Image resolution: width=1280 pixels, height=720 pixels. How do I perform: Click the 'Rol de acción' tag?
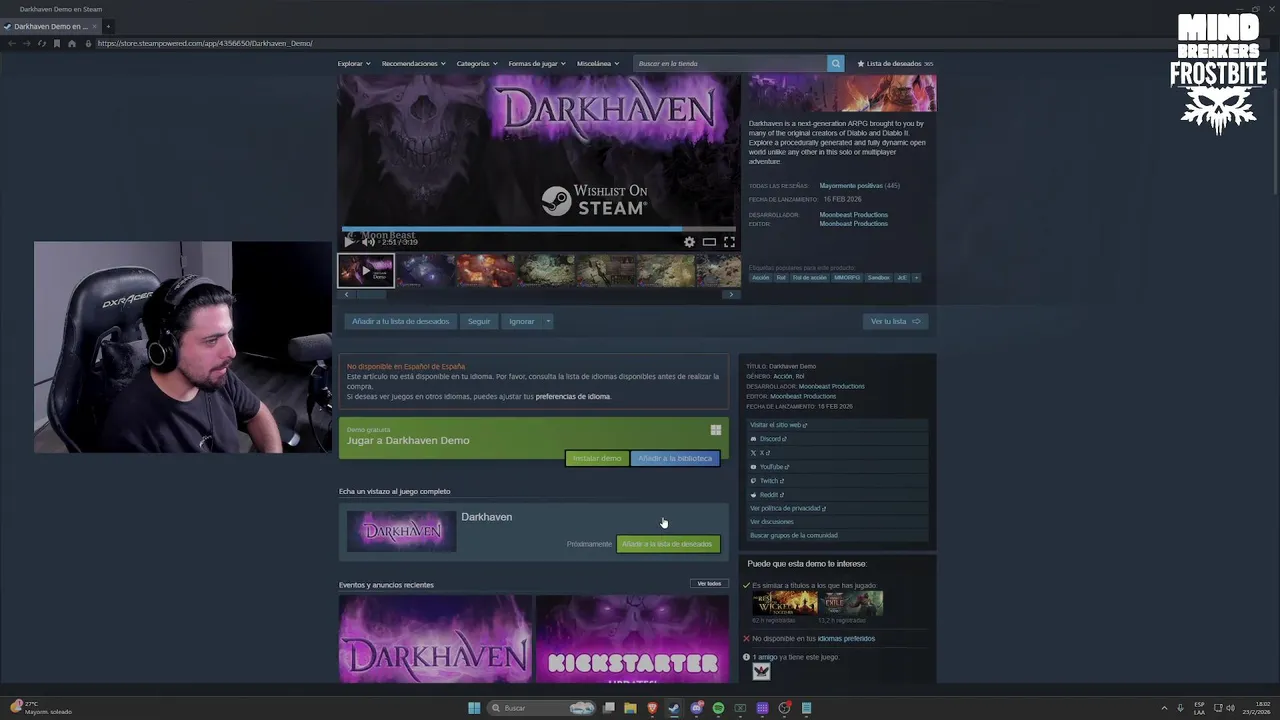click(x=810, y=277)
